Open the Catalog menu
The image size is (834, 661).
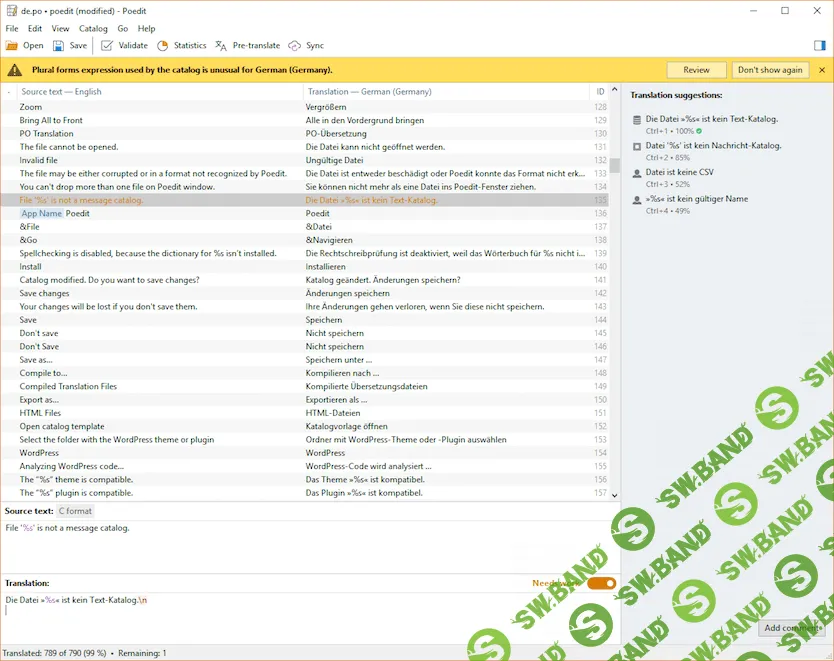click(x=93, y=29)
